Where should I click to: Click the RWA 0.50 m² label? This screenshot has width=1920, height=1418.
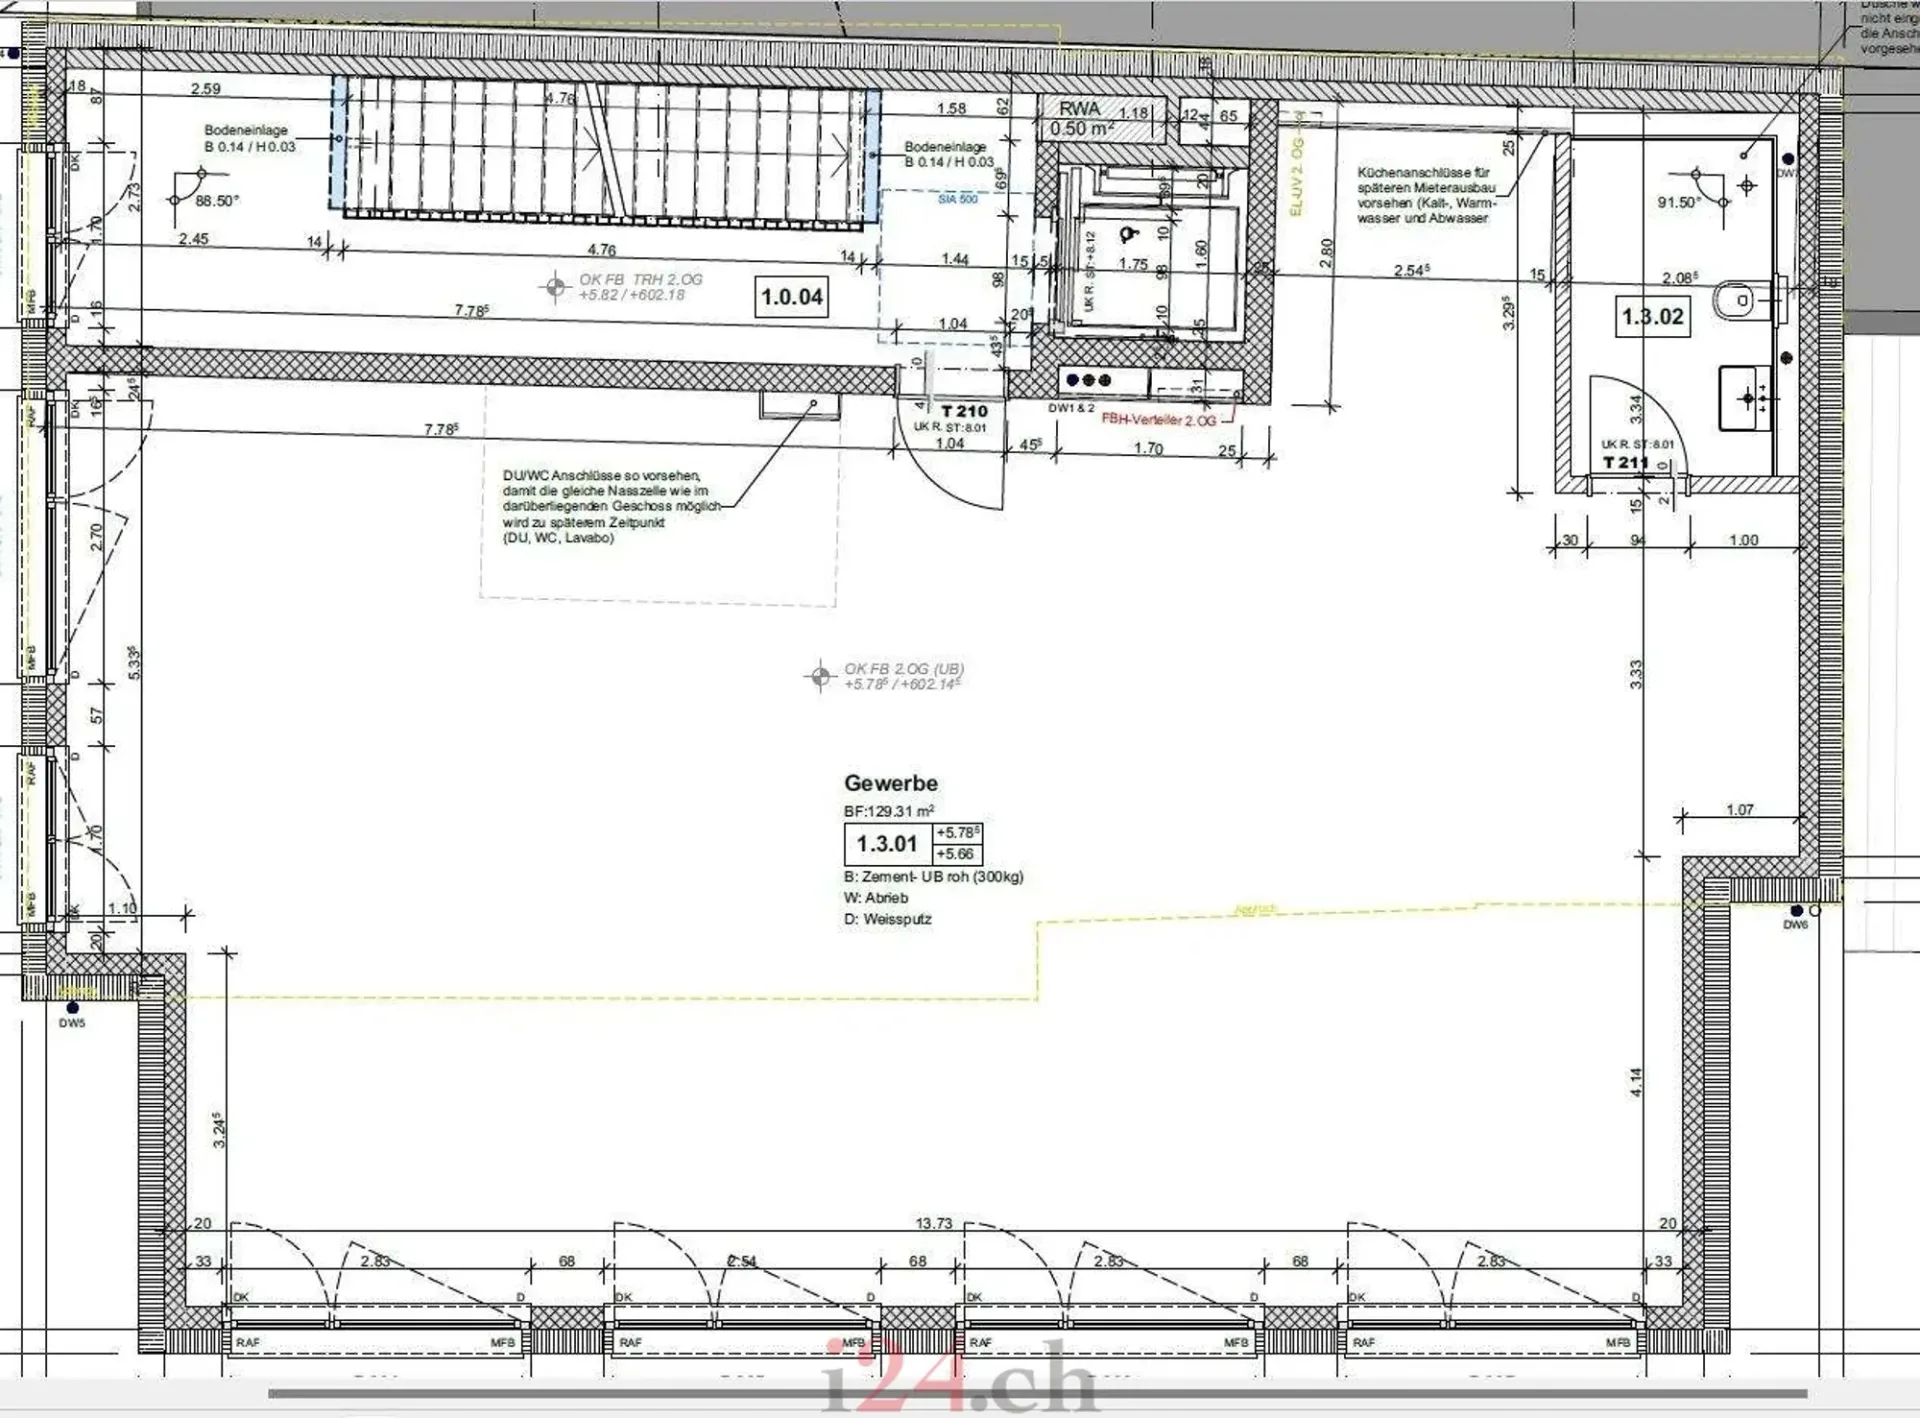(1080, 119)
